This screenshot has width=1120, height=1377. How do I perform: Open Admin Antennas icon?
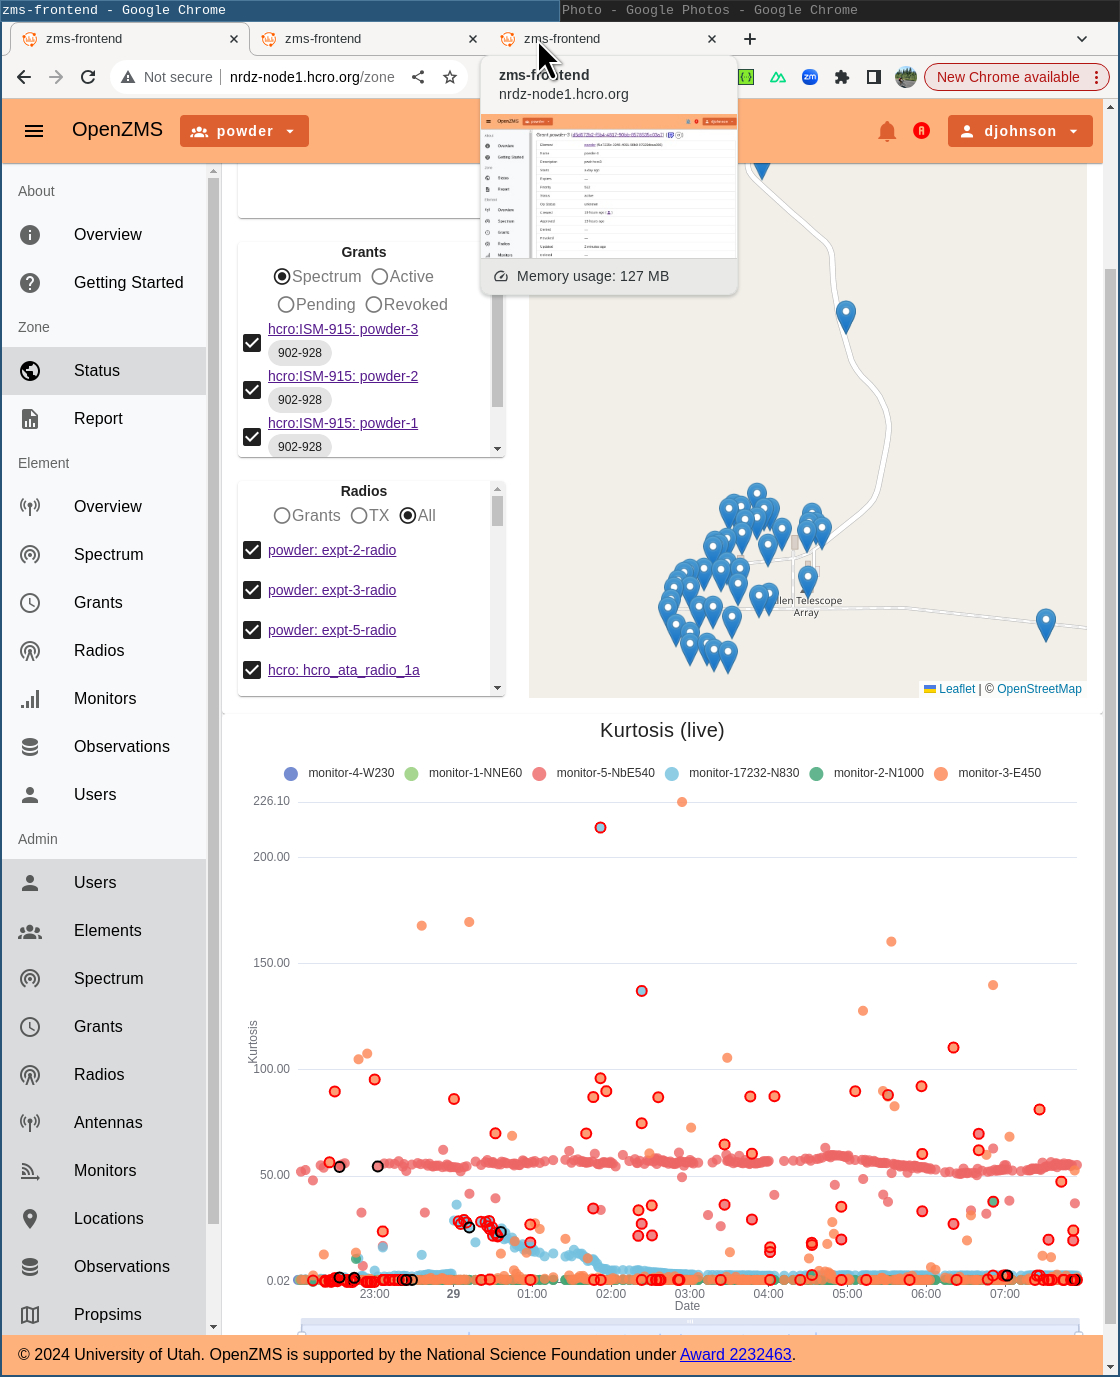[x=30, y=1123]
